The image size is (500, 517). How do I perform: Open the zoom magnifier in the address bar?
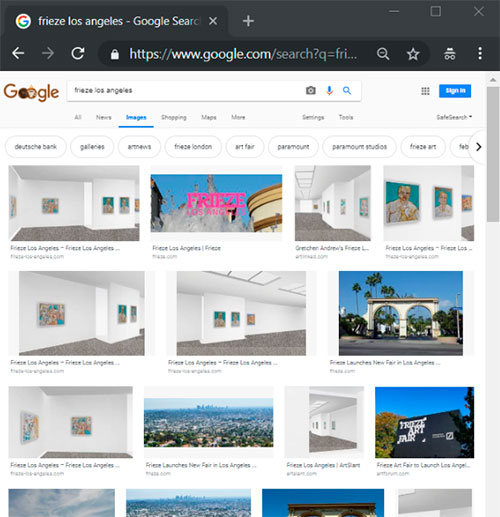pyautogui.click(x=383, y=54)
